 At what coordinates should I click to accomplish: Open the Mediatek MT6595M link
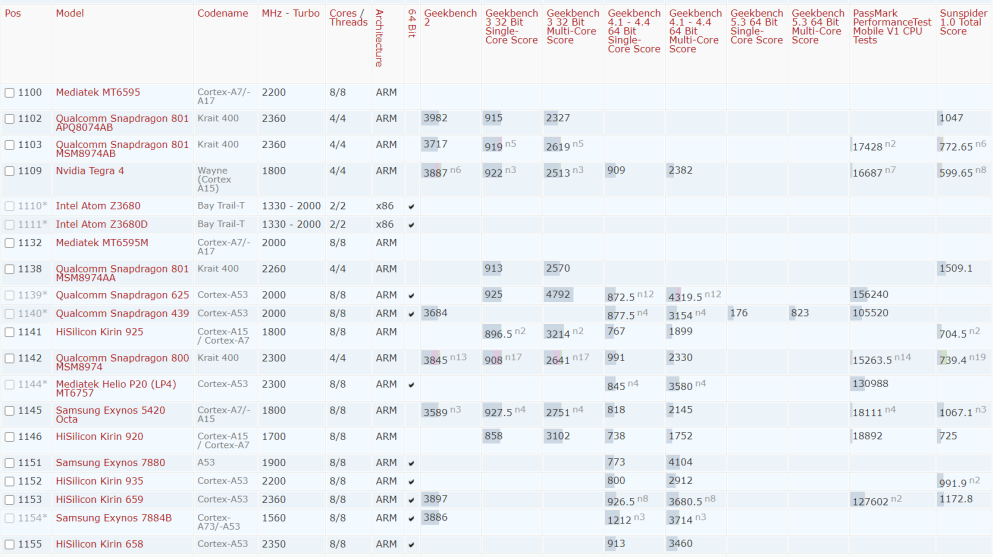(x=102, y=243)
